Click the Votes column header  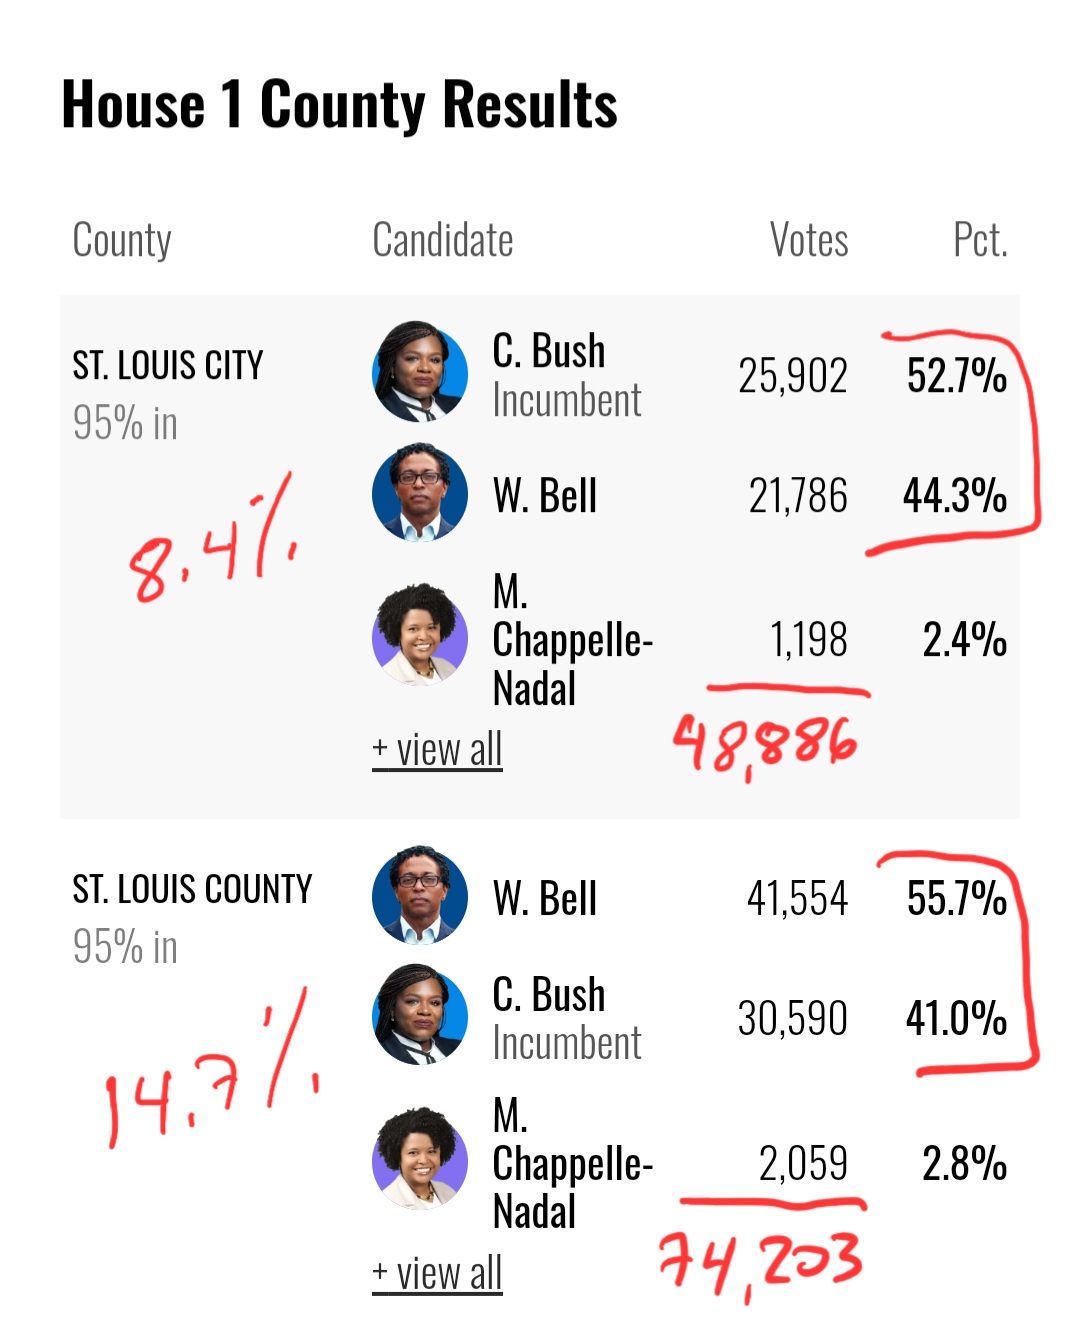[x=808, y=240]
